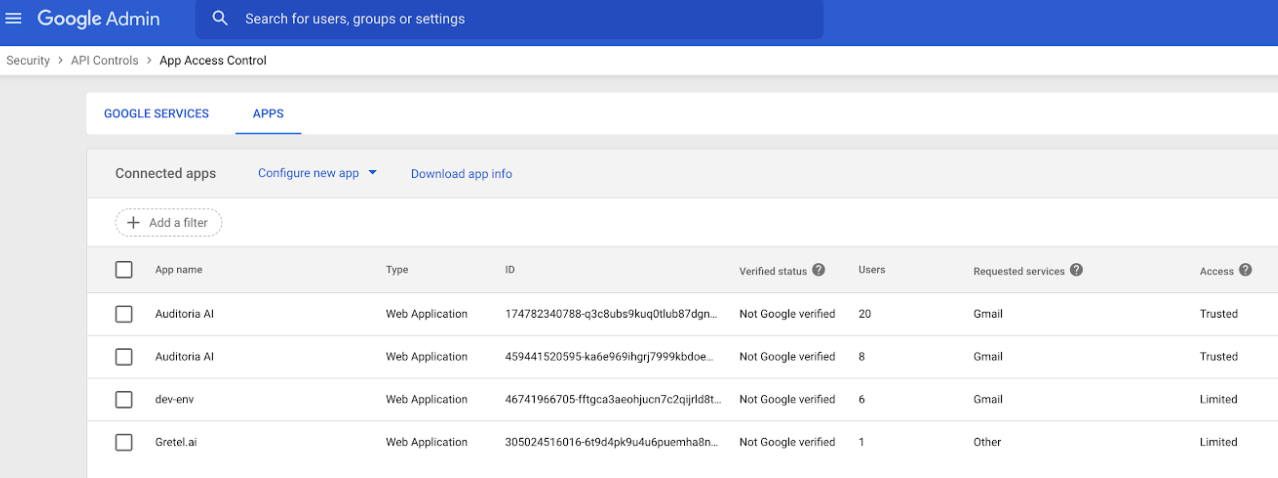Sort by App name column header
This screenshot has height=478, width=1278.
pyautogui.click(x=178, y=270)
